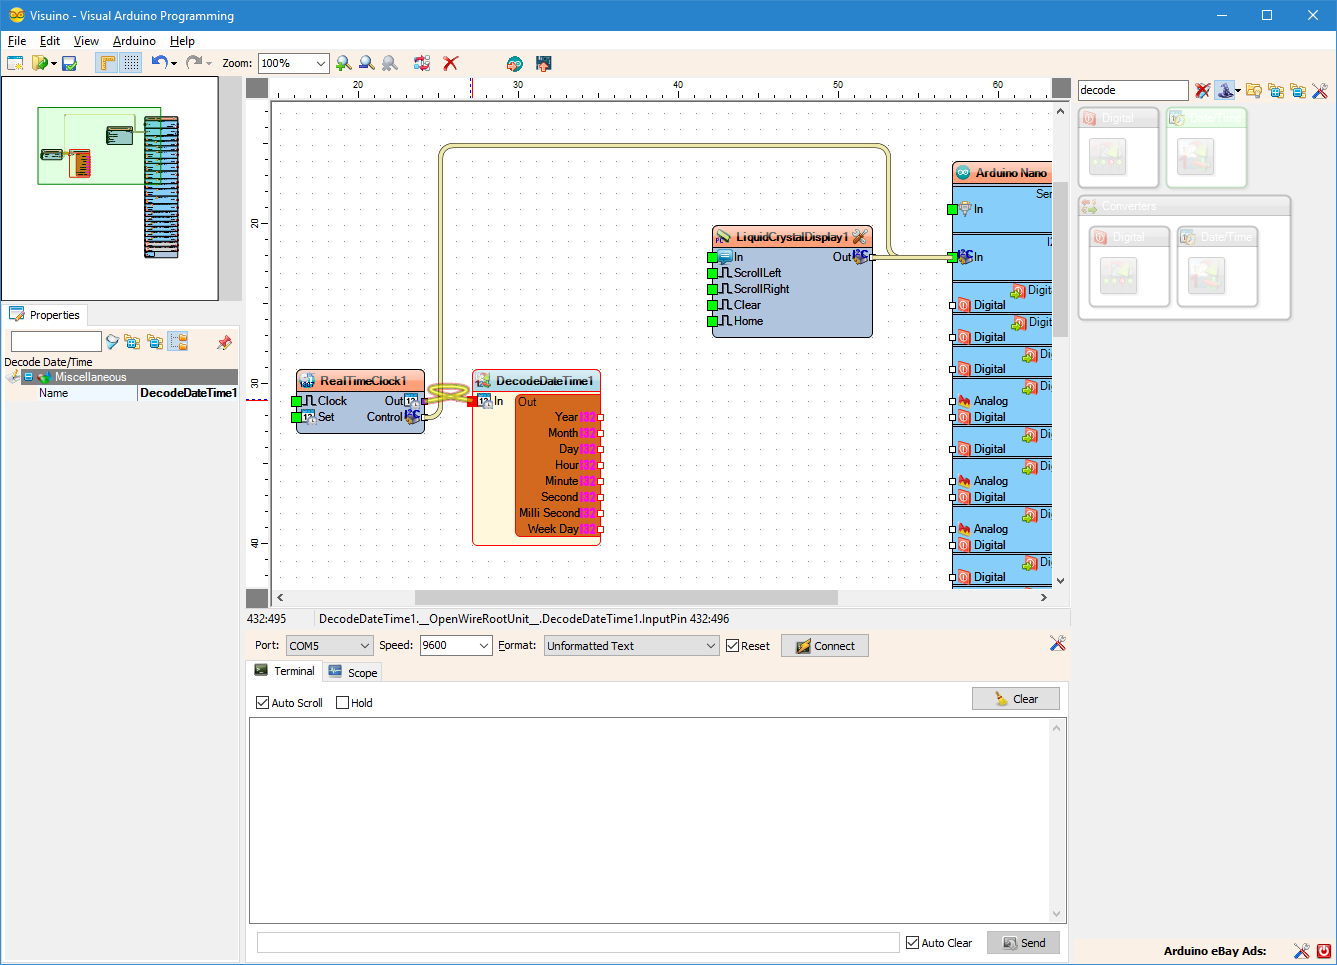1337x965 pixels.
Task: Click the palette settings tools icon
Action: point(1320,90)
